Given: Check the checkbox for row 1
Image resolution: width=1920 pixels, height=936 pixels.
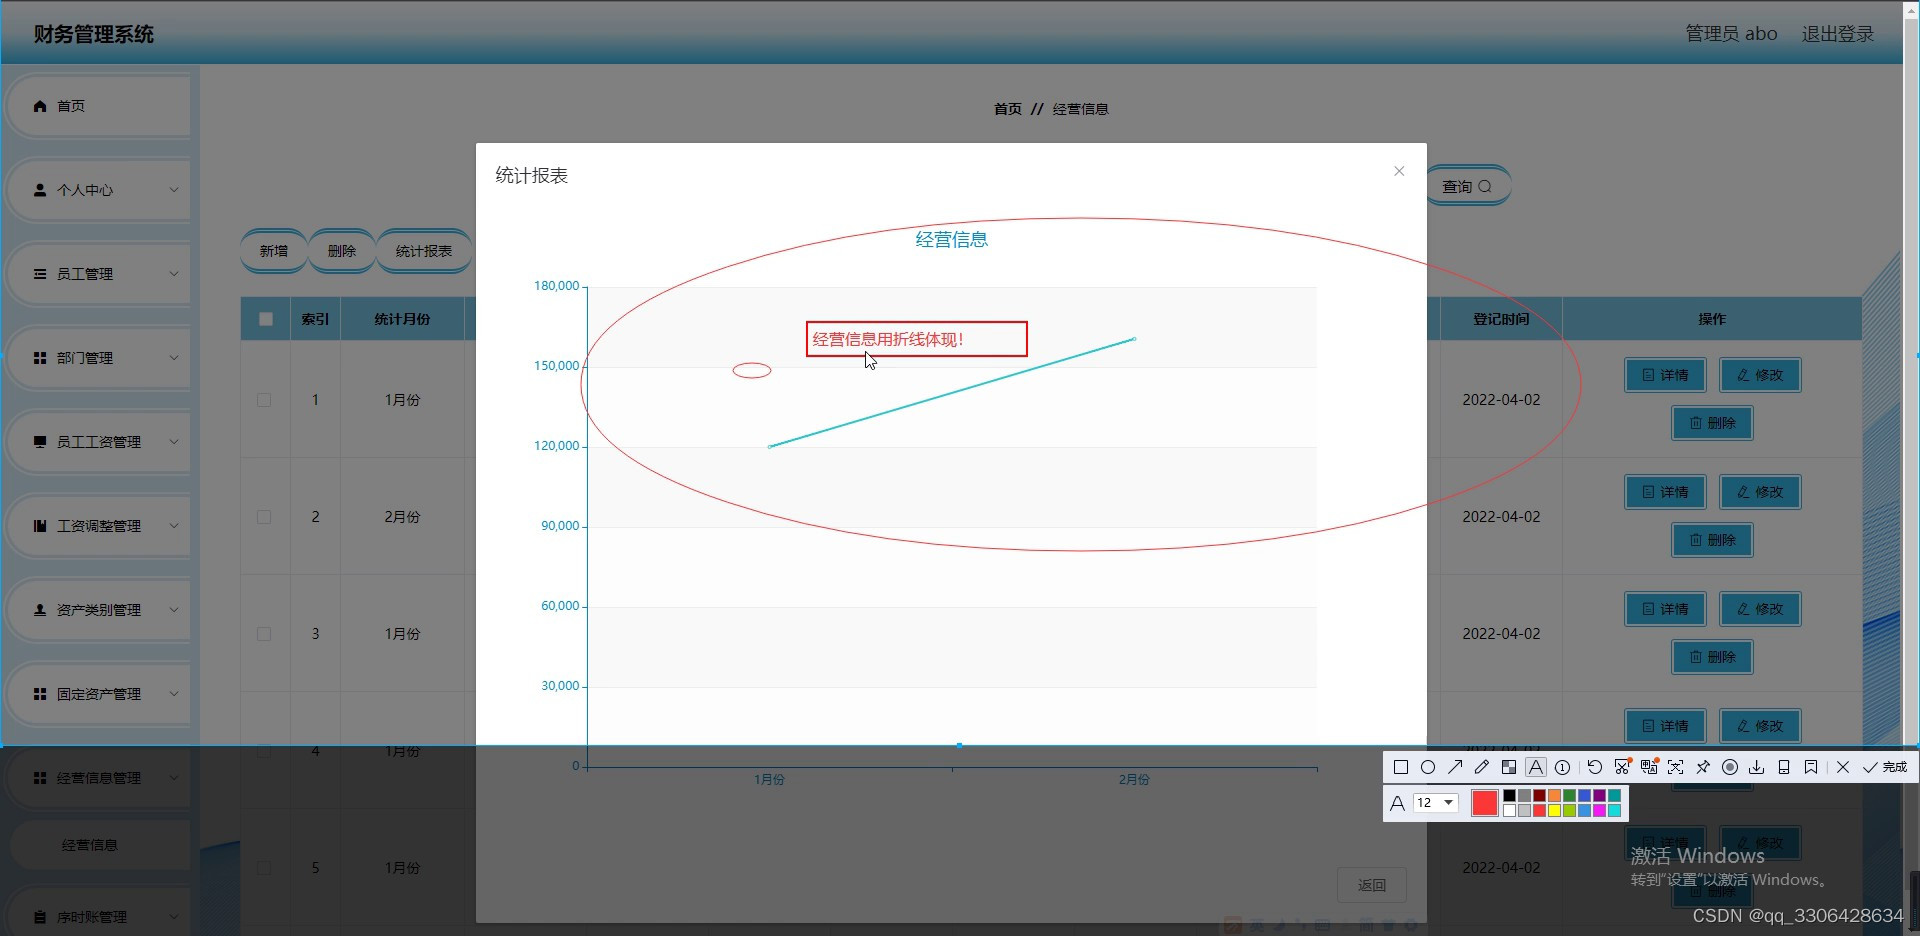Looking at the screenshot, I should [264, 400].
